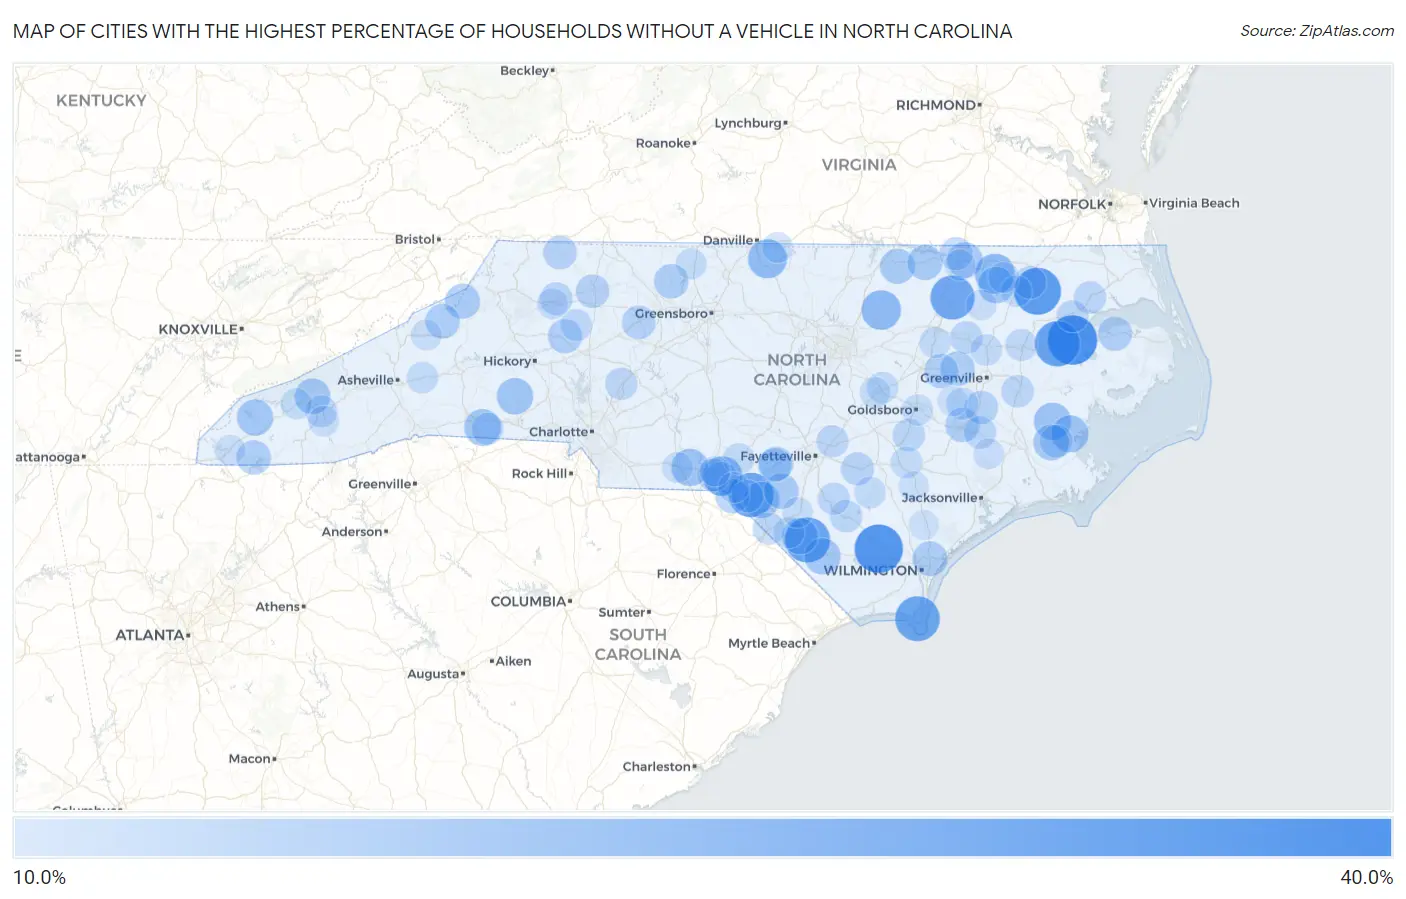The height and width of the screenshot is (899, 1406).
Task: Click the map title heading text
Action: (x=512, y=31)
